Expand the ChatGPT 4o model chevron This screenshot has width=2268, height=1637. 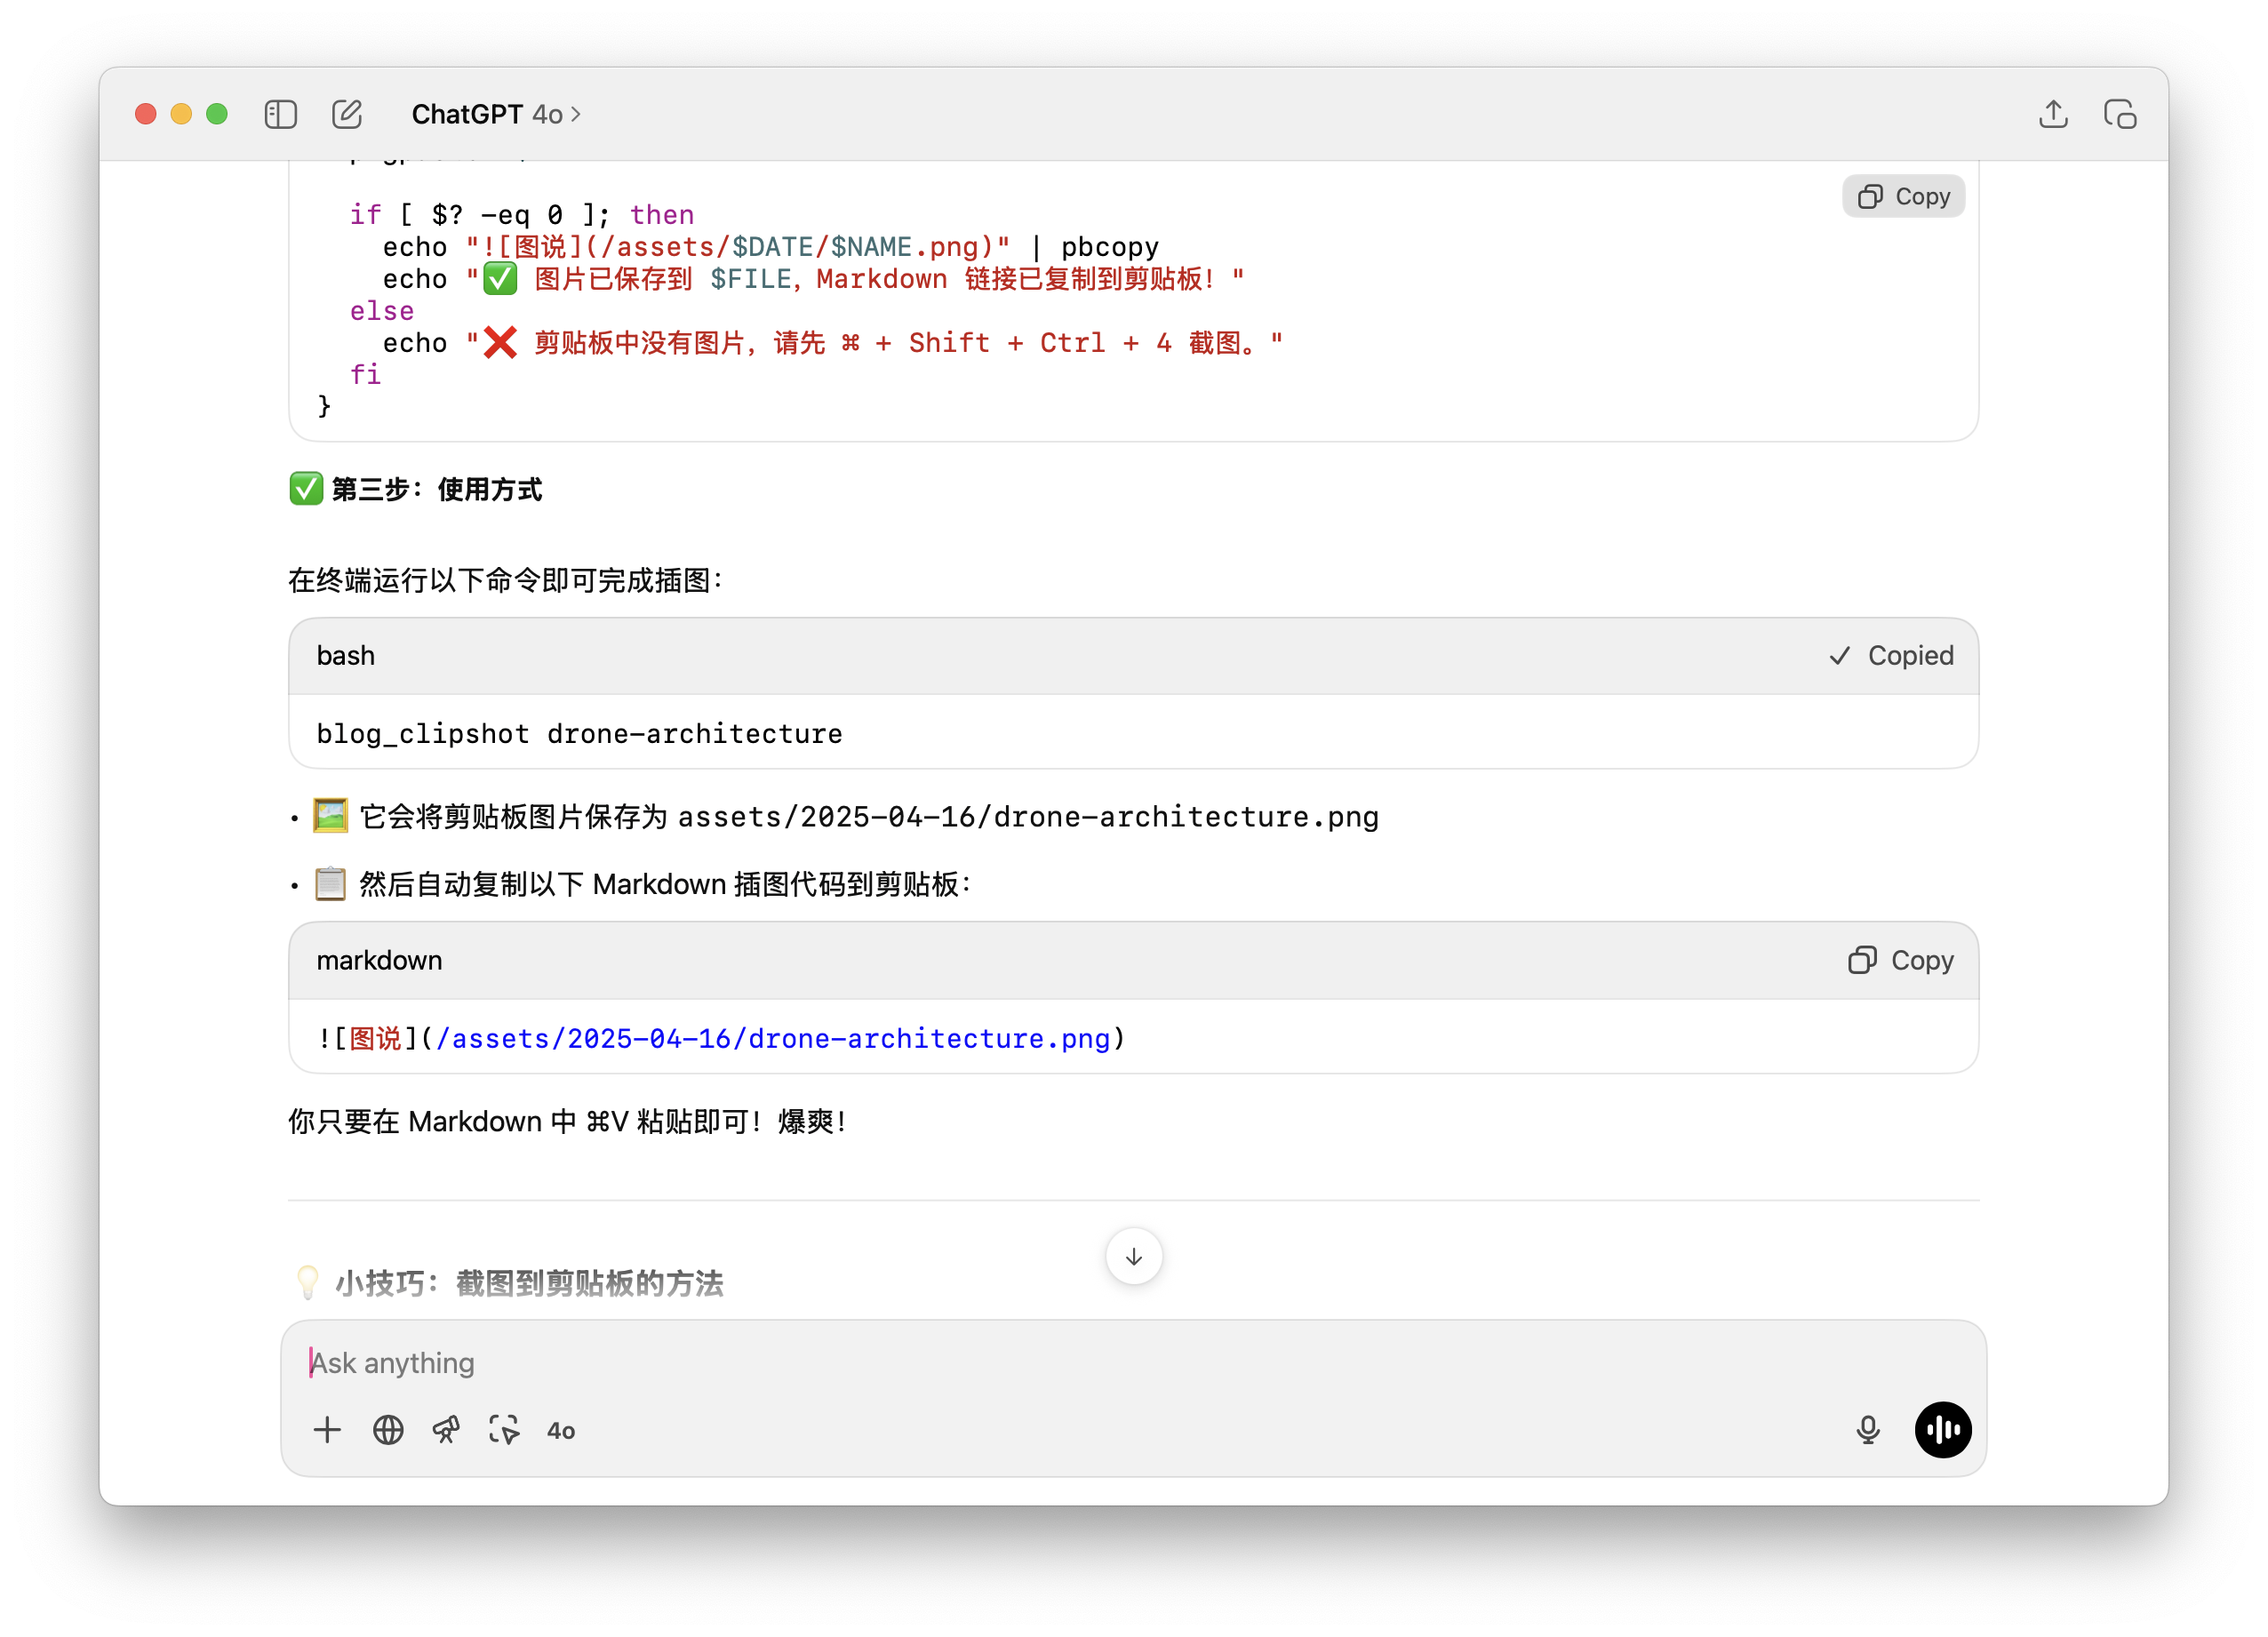point(576,115)
